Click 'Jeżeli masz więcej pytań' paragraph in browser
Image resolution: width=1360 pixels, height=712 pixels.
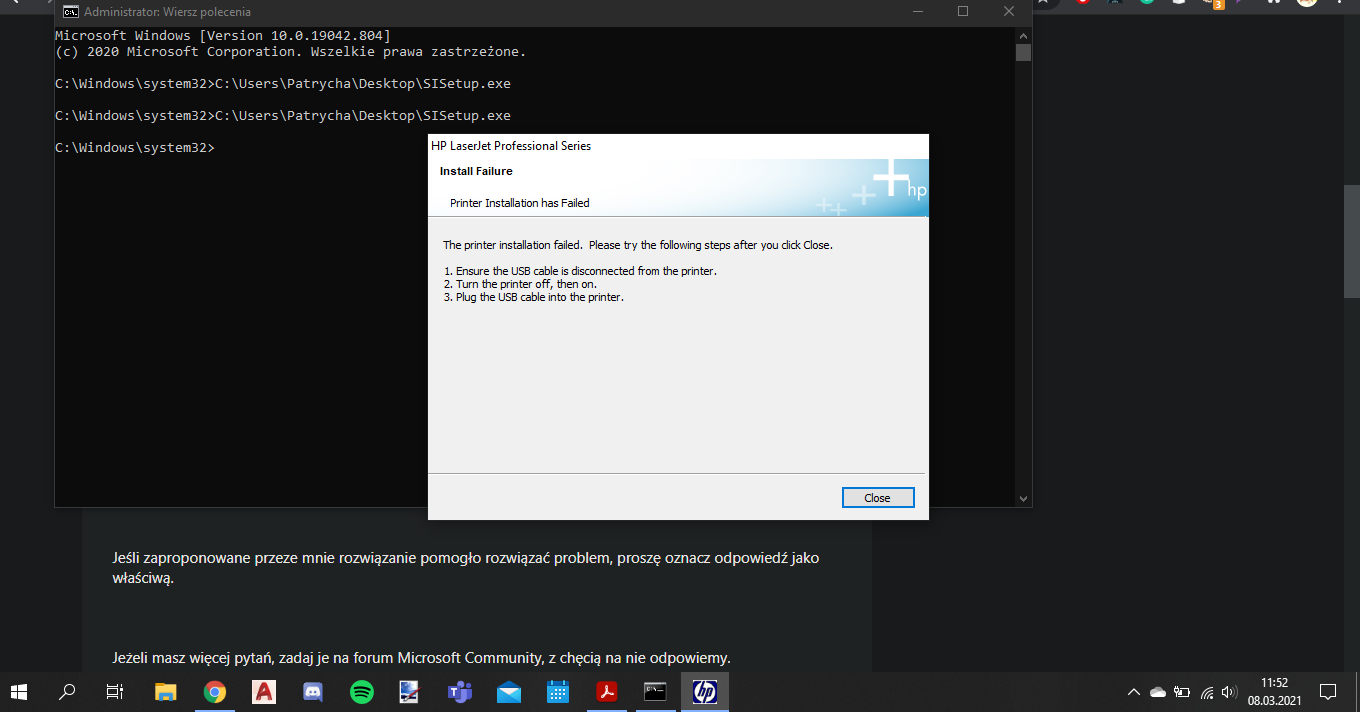[421, 658]
